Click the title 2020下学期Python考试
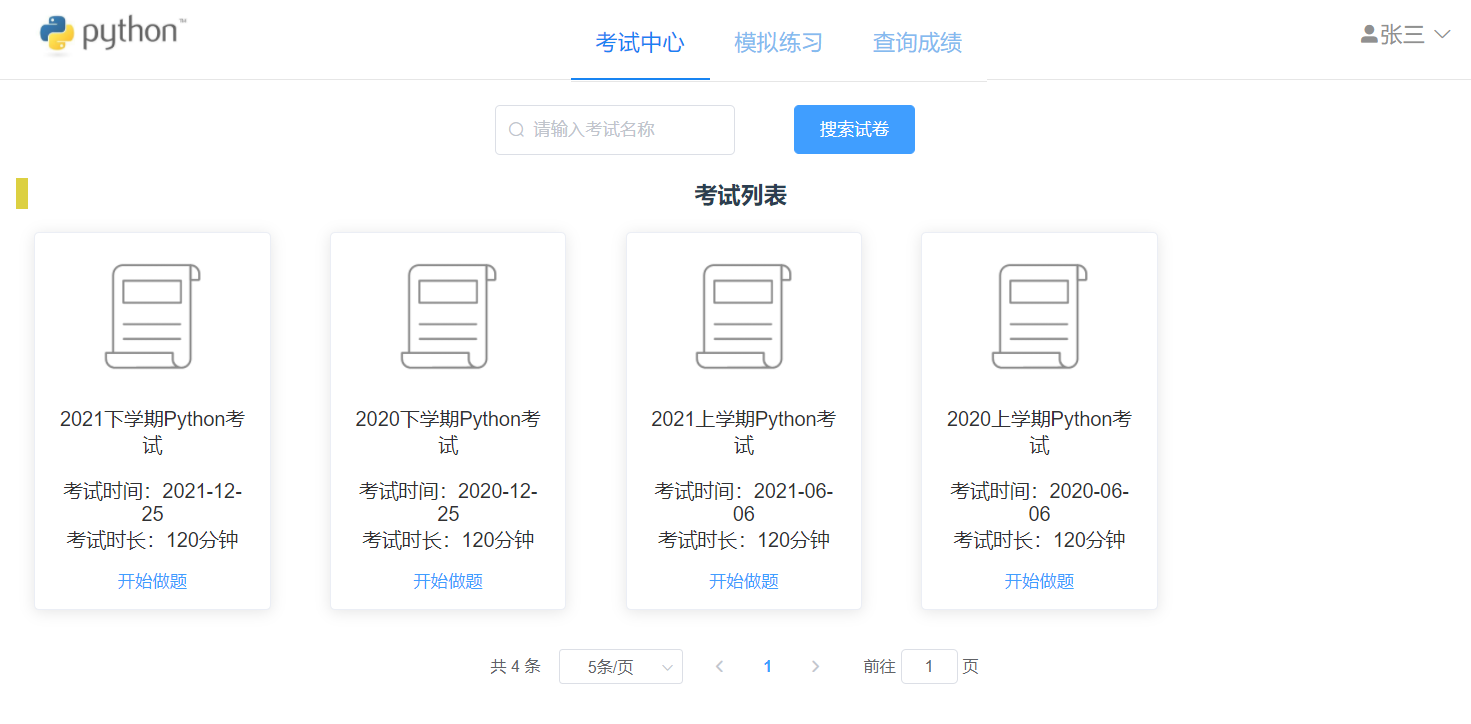This screenshot has height=724, width=1471. click(448, 432)
